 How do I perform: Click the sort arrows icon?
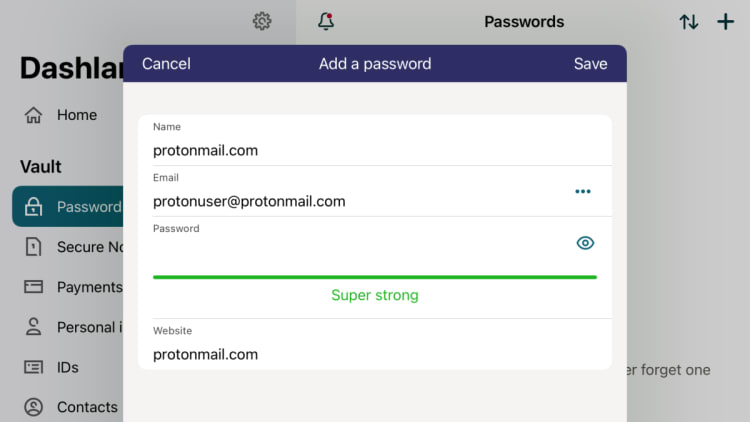tap(689, 21)
